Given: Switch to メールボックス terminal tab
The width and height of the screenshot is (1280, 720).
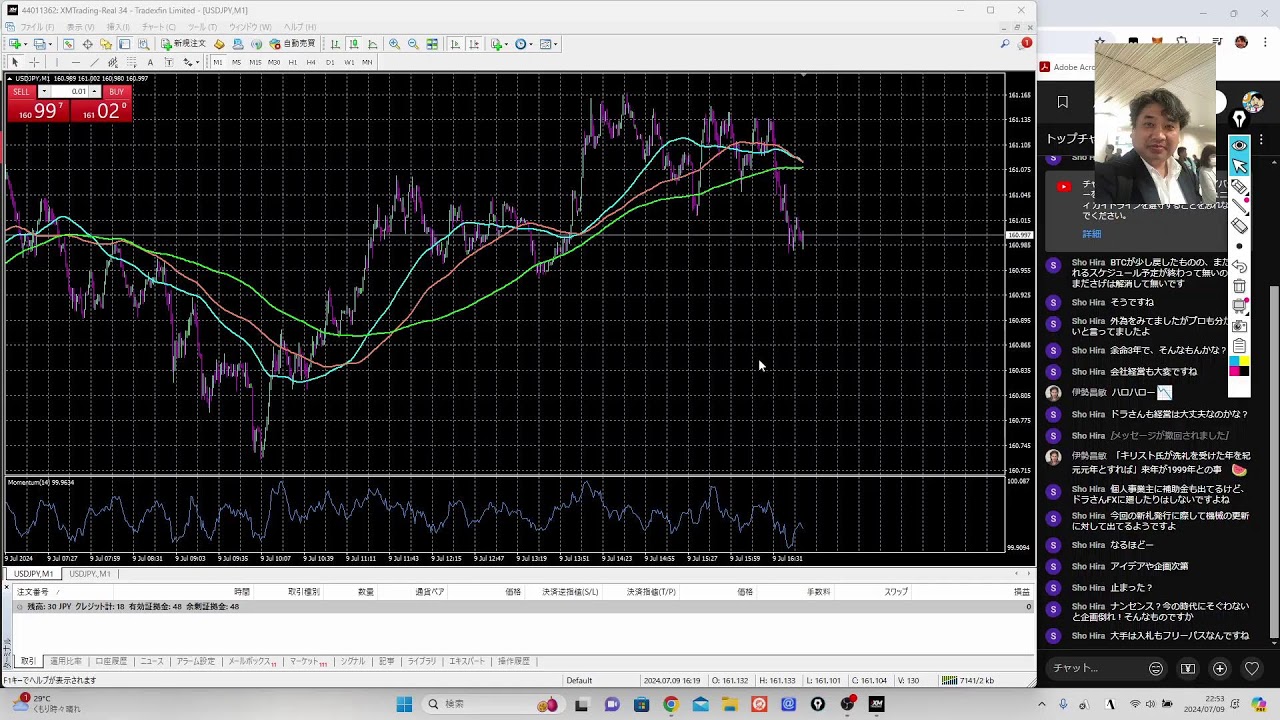Looking at the screenshot, I should point(252,661).
